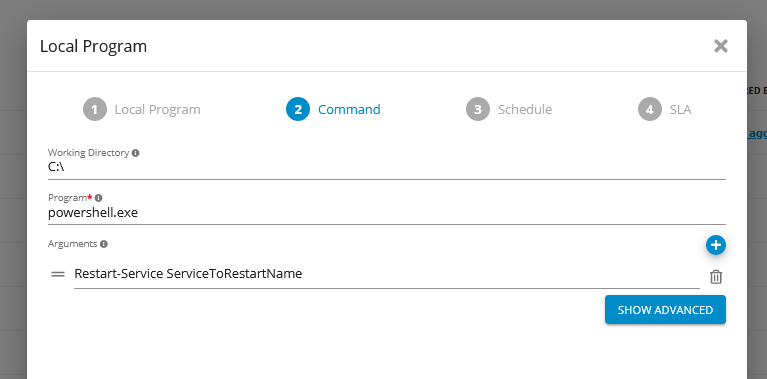Go to the Local Program step label

click(158, 110)
